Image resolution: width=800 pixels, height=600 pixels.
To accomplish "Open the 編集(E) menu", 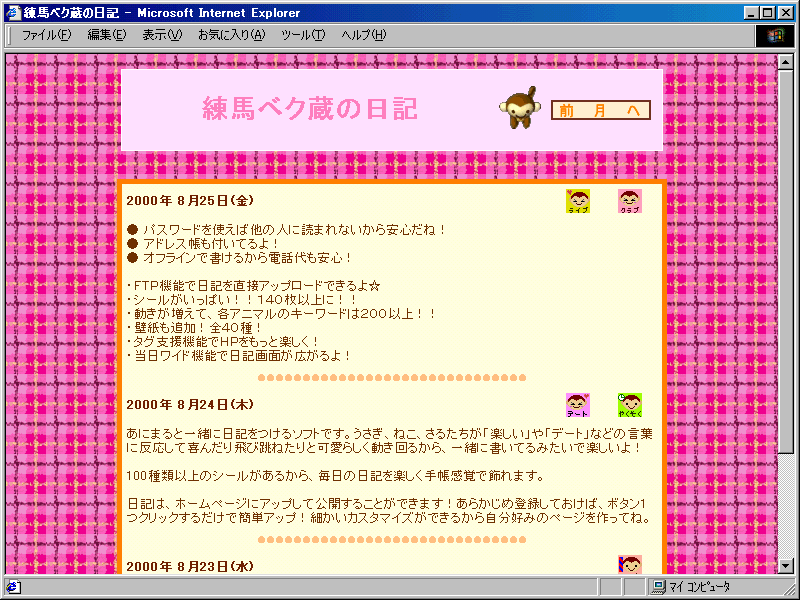I will (x=106, y=35).
